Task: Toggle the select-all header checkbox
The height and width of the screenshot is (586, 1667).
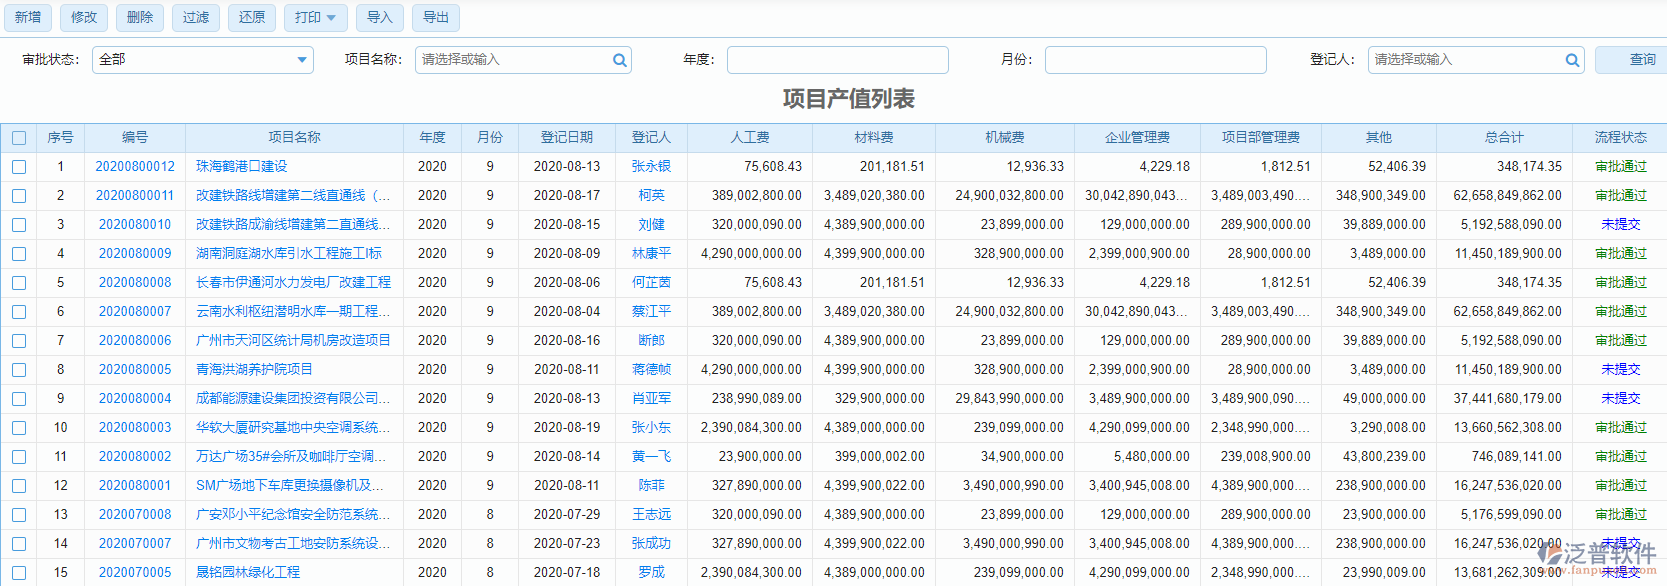Action: [x=19, y=138]
